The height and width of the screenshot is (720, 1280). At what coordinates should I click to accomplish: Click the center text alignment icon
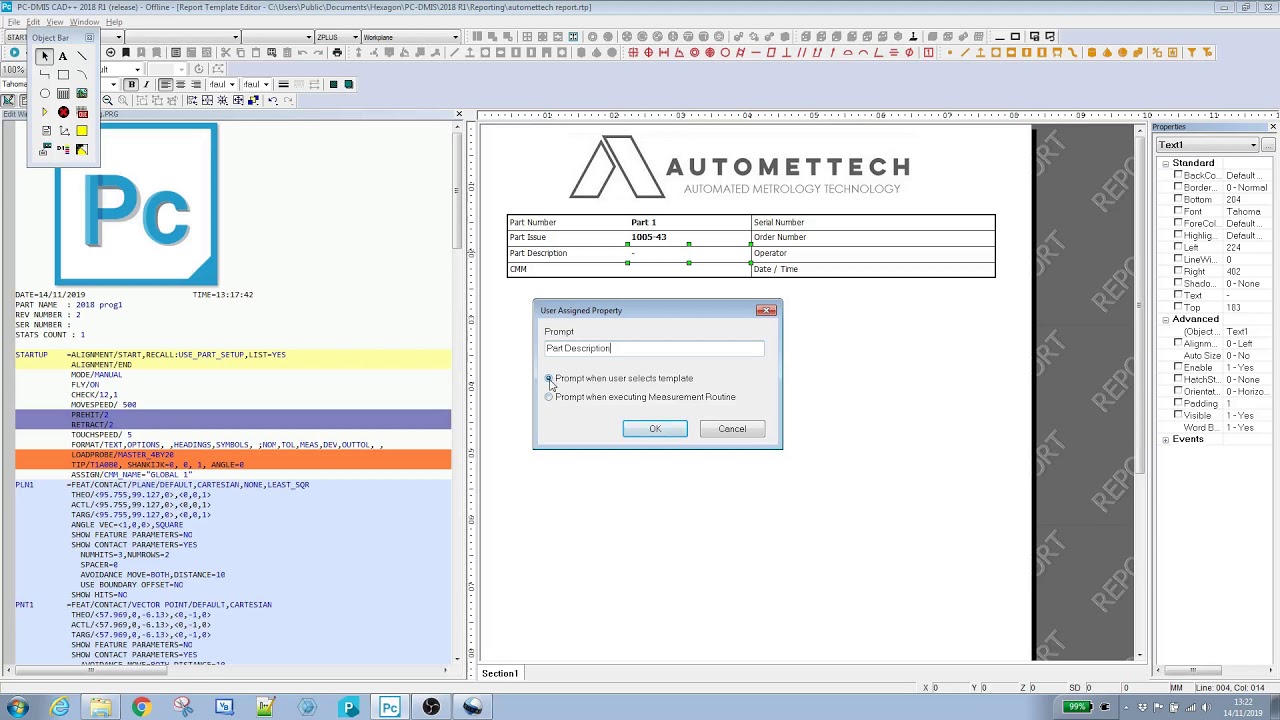[x=181, y=84]
